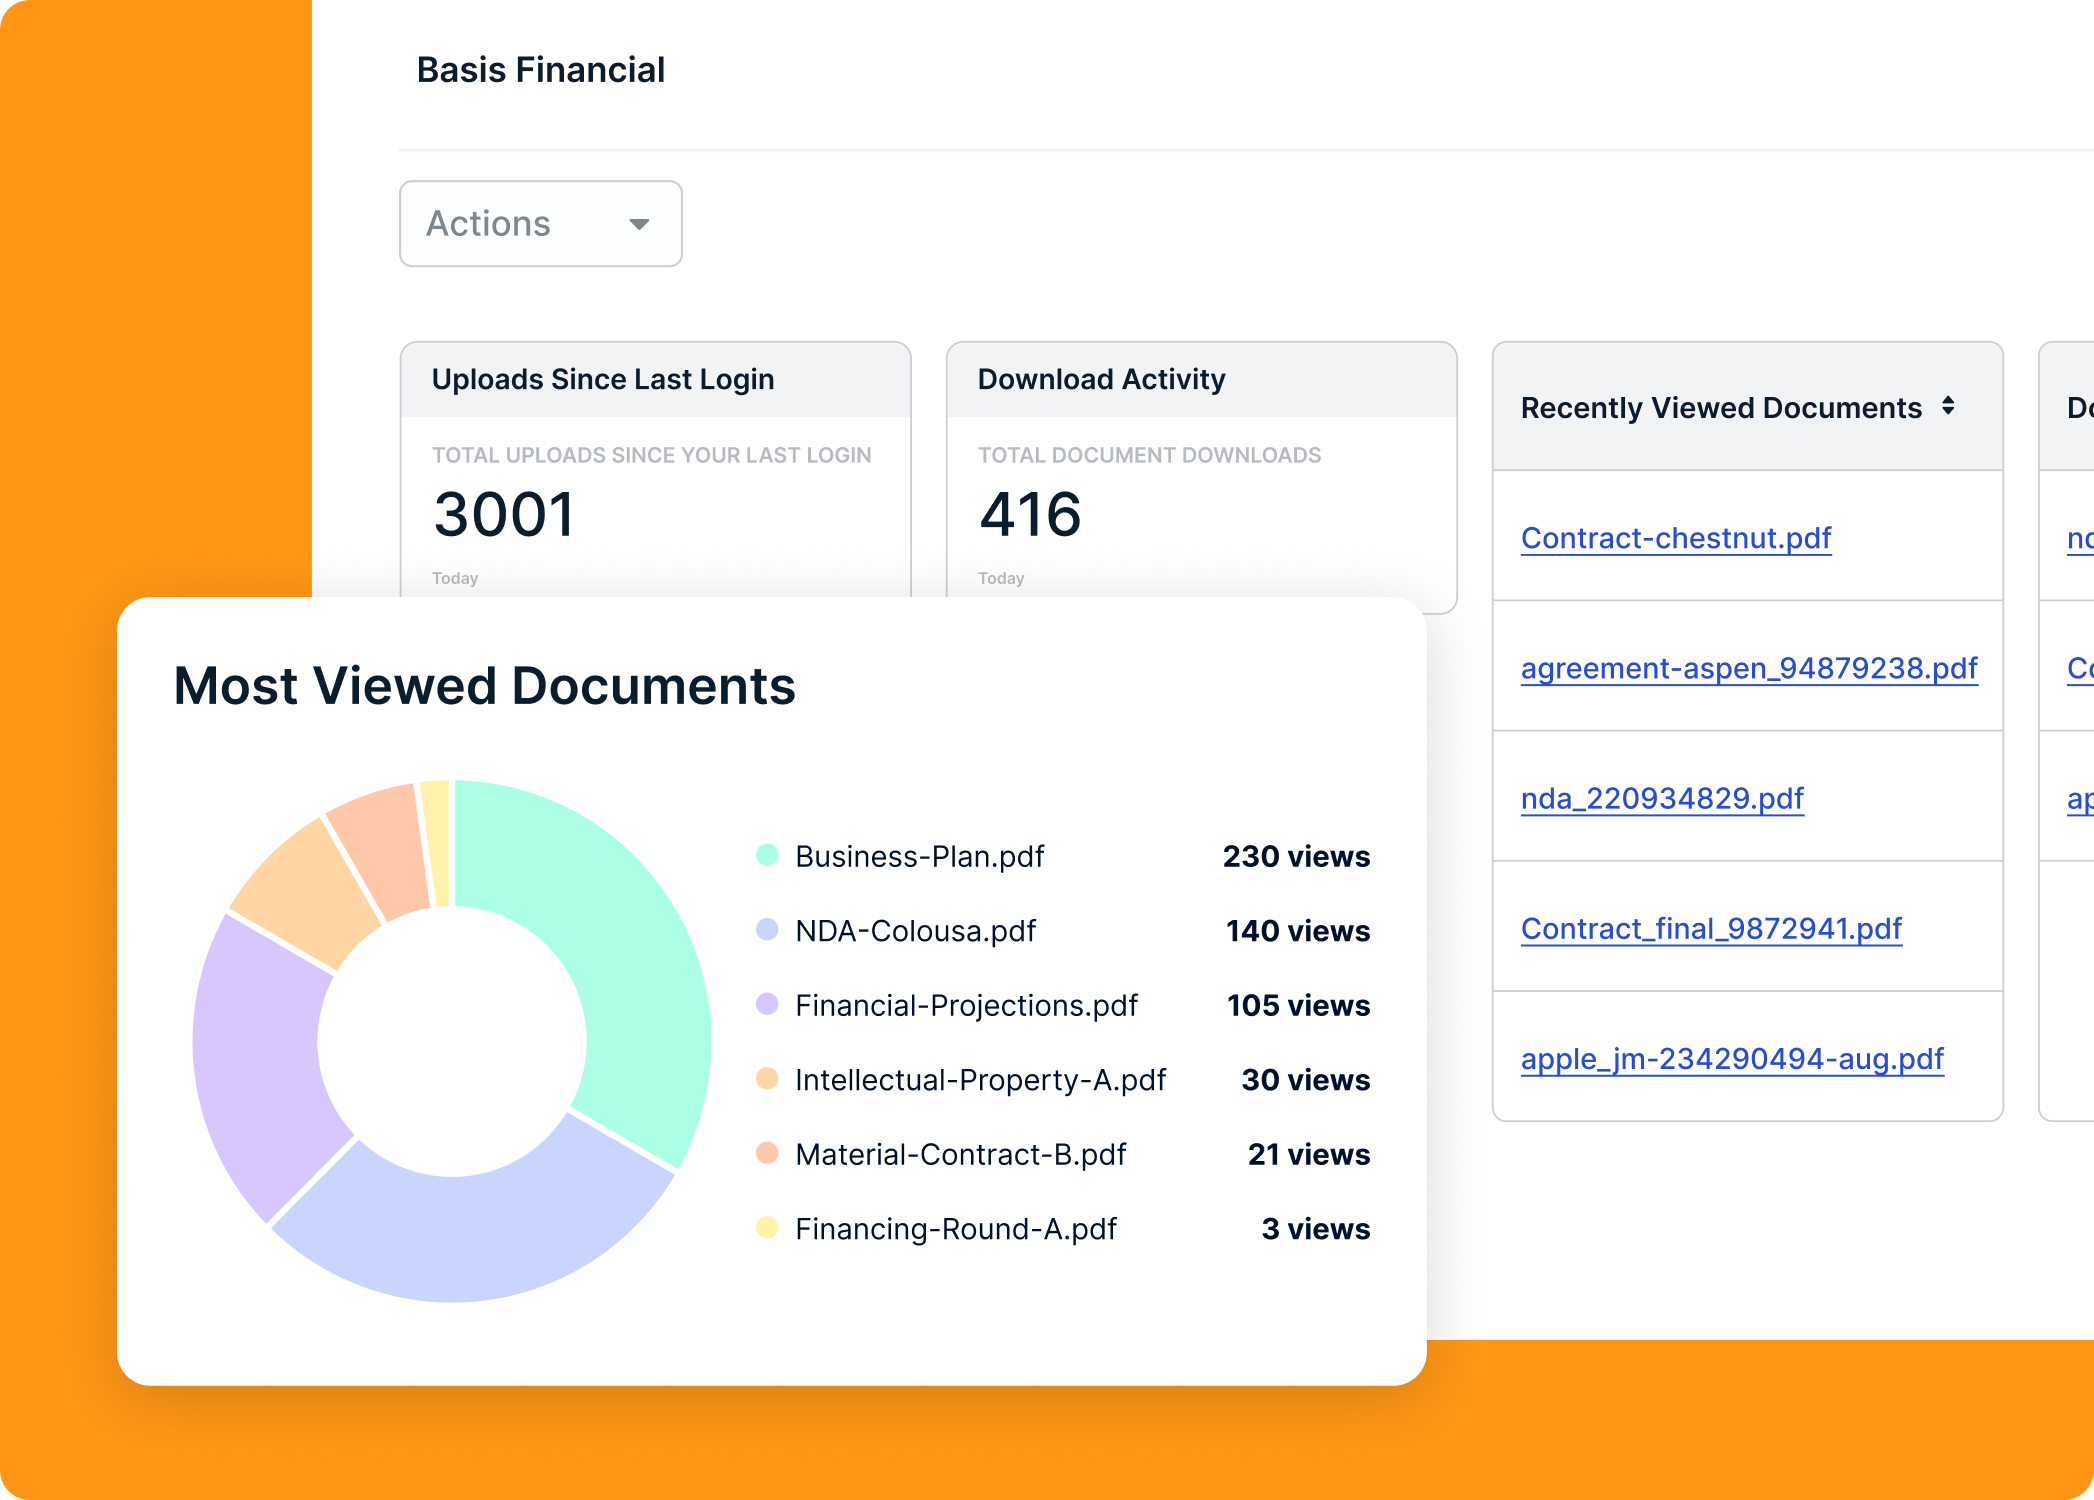This screenshot has height=1500, width=2094.
Task: Open agreement-aspen_94879238.pdf link
Action: tap(1748, 668)
